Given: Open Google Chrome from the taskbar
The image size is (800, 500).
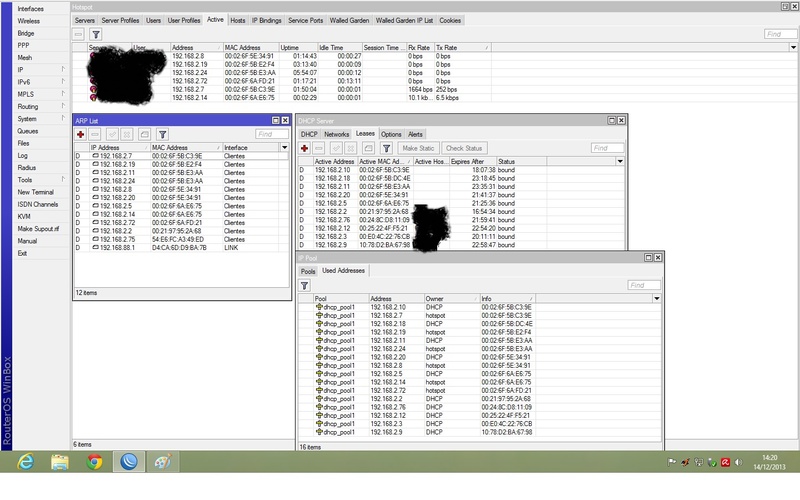Looking at the screenshot, I should [x=94, y=462].
